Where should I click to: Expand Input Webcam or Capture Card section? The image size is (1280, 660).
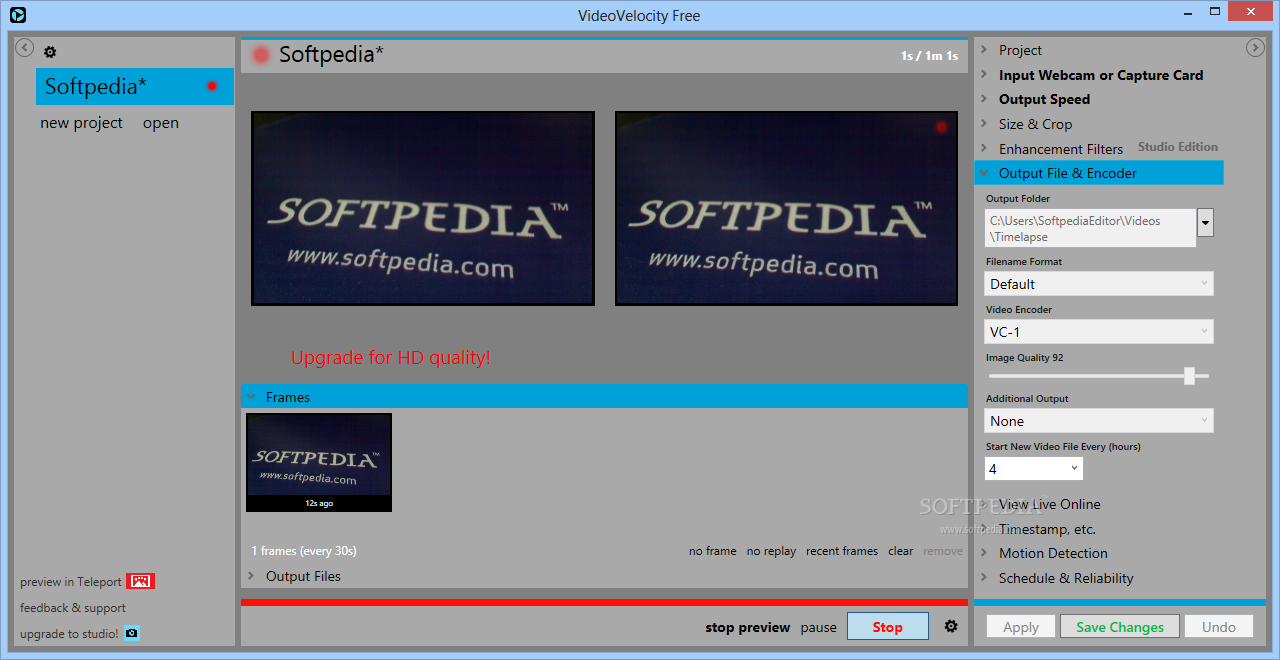(x=1101, y=75)
